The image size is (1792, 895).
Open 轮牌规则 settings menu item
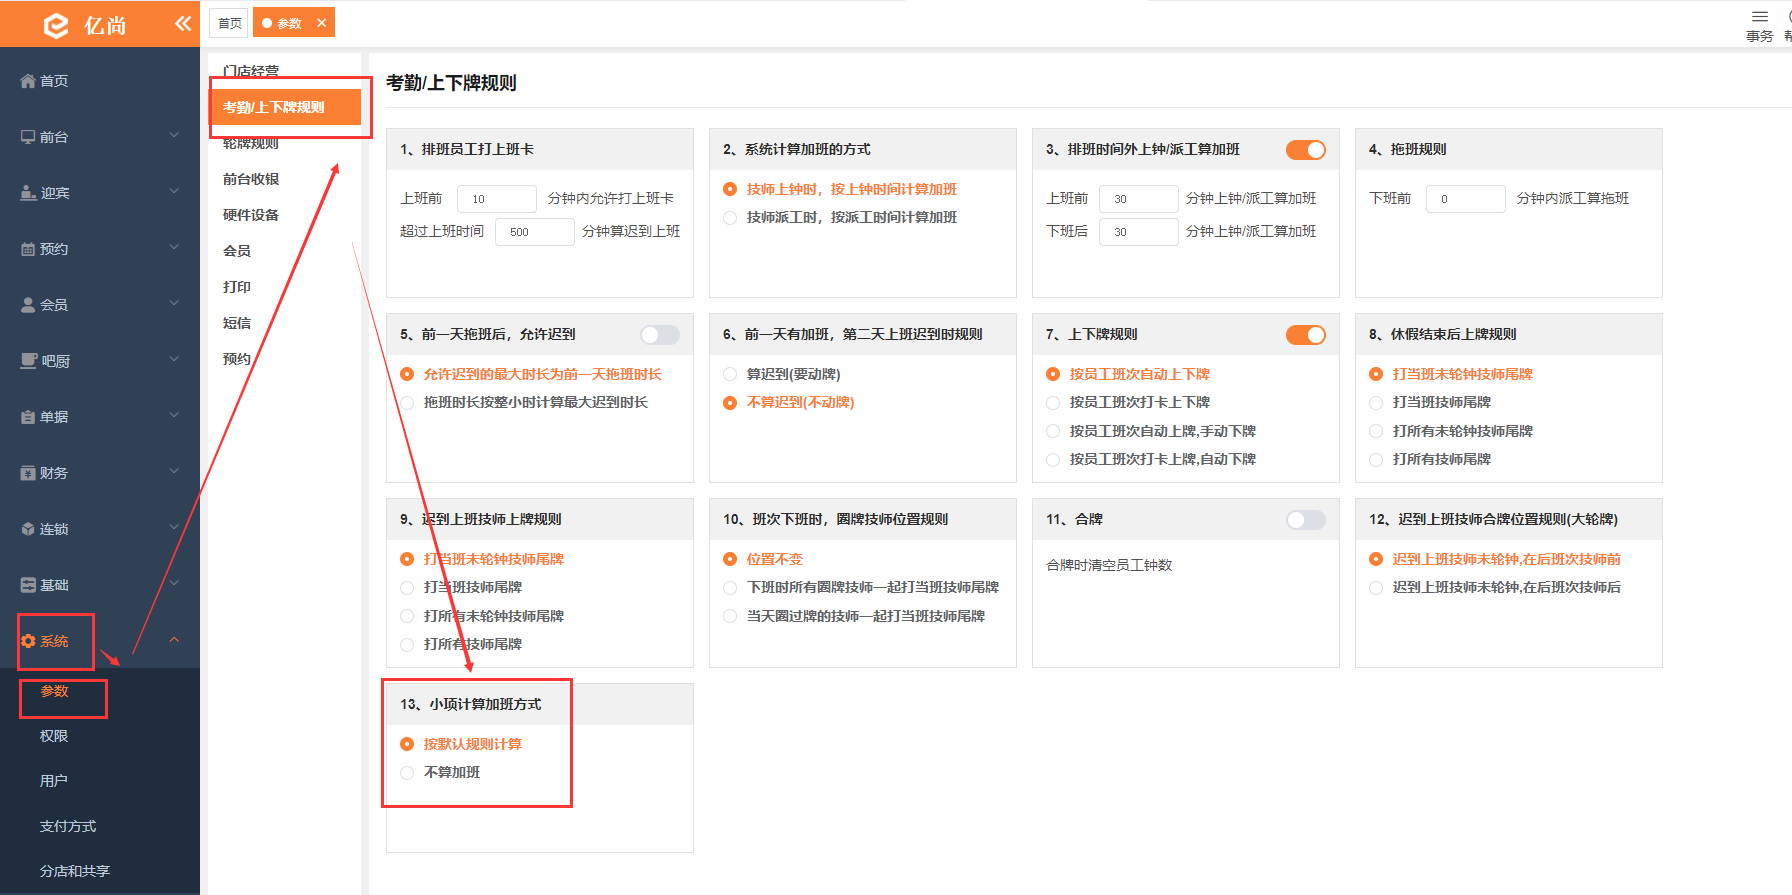(251, 143)
